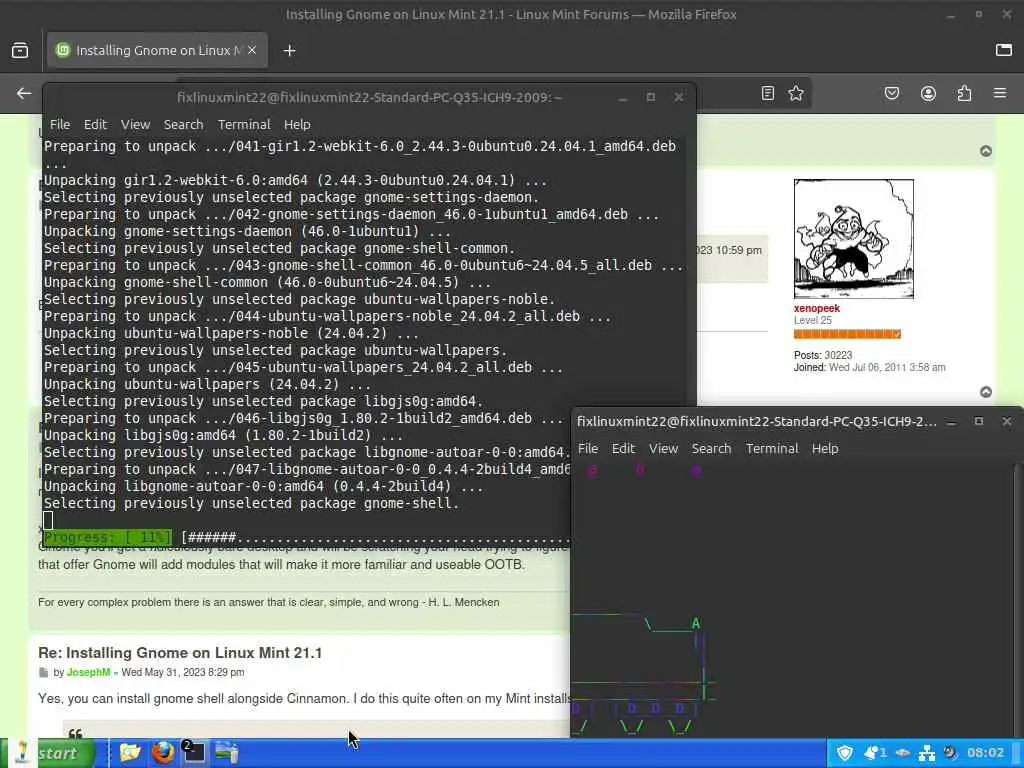This screenshot has width=1024, height=768.
Task: Open Search menu in small terminal window
Action: (711, 448)
